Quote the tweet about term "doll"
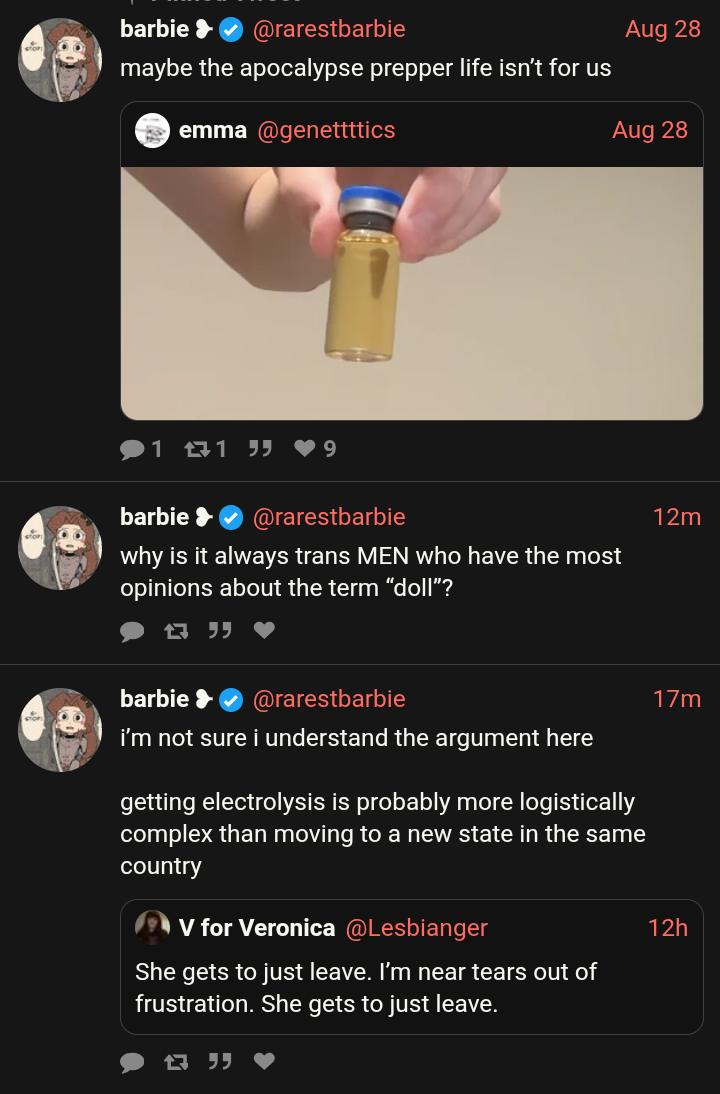720x1094 pixels. click(220, 631)
